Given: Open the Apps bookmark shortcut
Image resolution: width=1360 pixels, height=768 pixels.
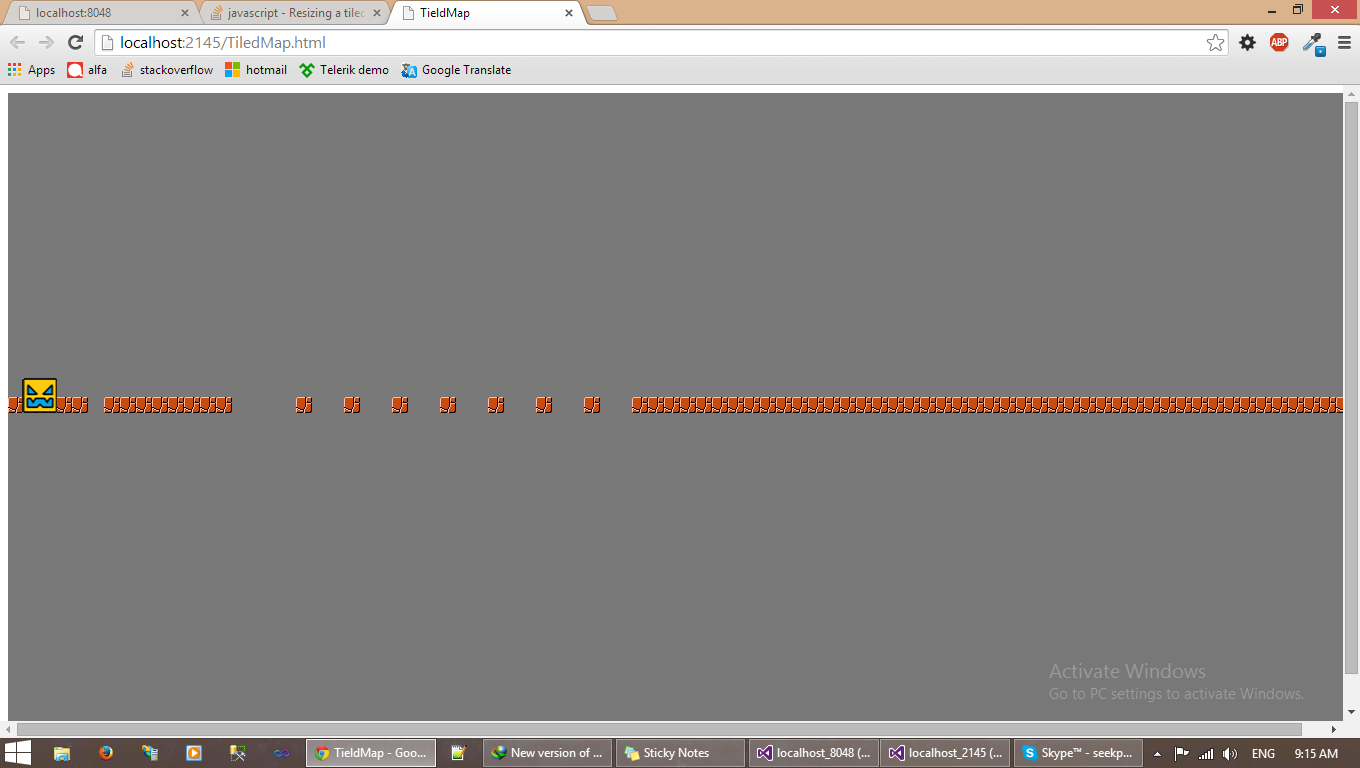Looking at the screenshot, I should 31,70.
